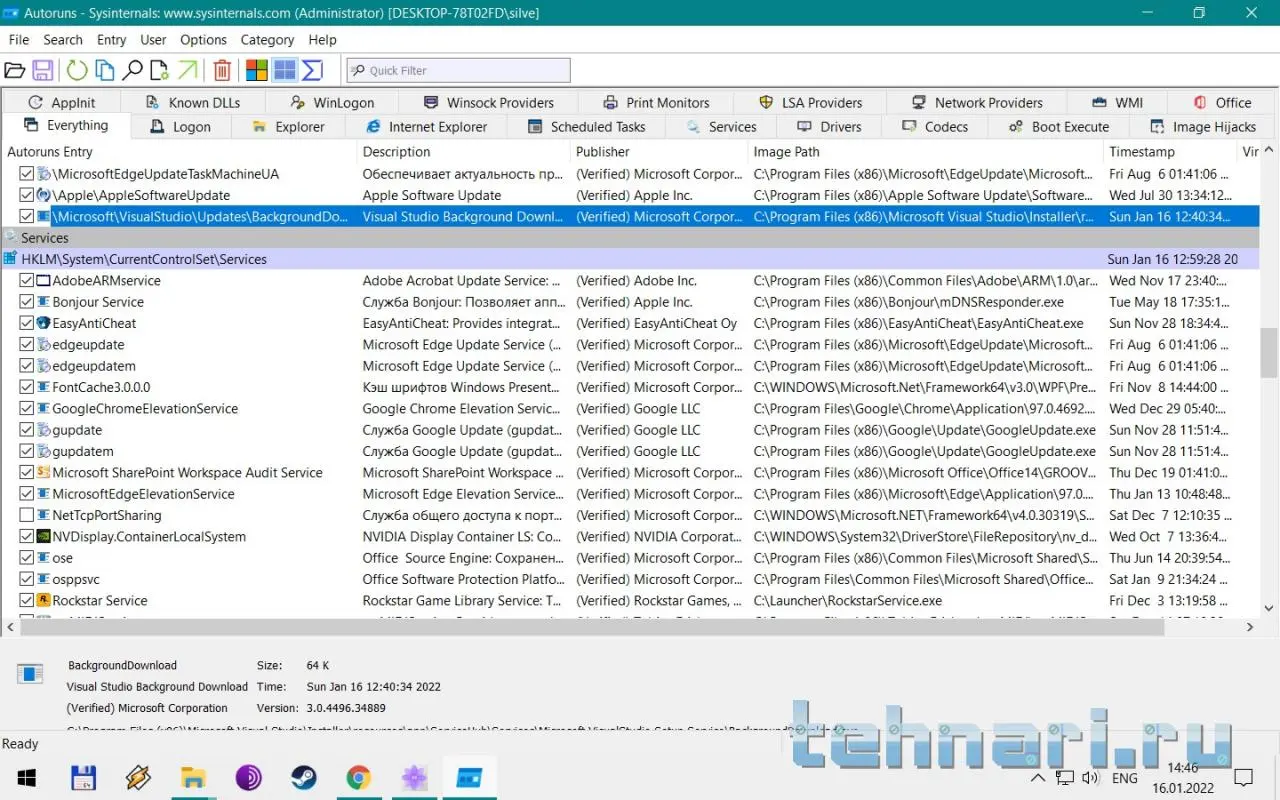
Task: Uncheck the GoogleChromeElevationService checkbox
Action: pyautogui.click(x=27, y=409)
